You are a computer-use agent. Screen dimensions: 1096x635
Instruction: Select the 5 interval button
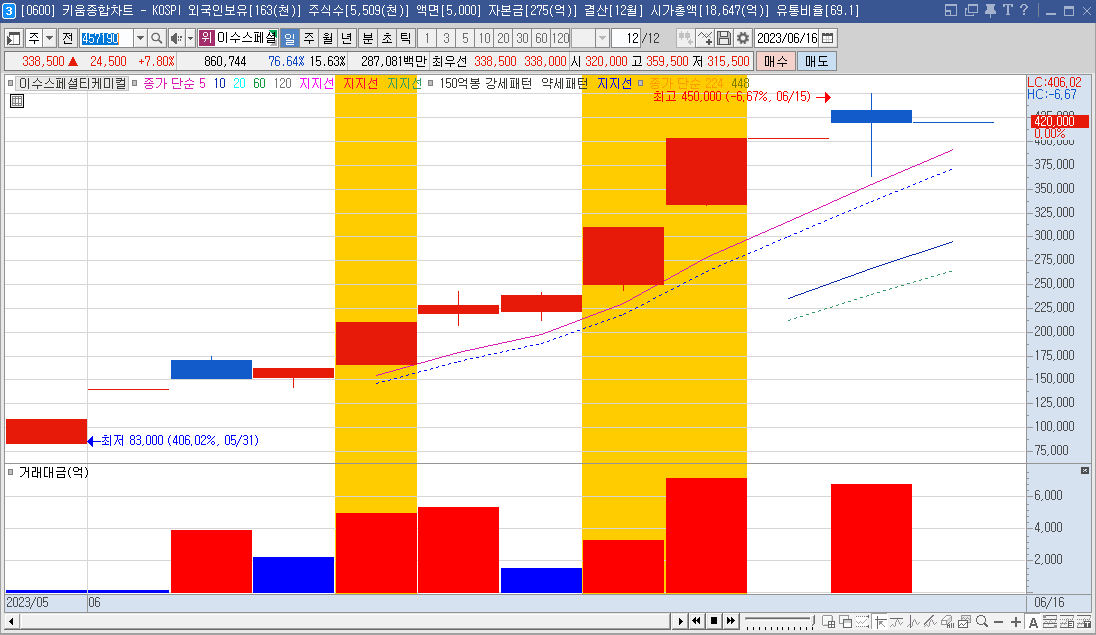point(465,38)
